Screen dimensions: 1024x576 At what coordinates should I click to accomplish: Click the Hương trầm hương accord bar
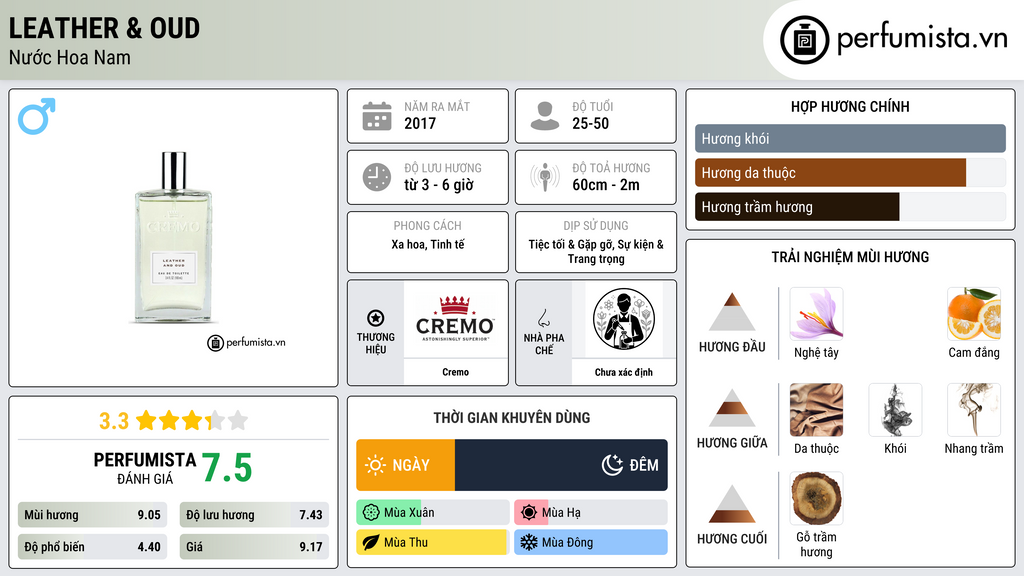pos(850,207)
